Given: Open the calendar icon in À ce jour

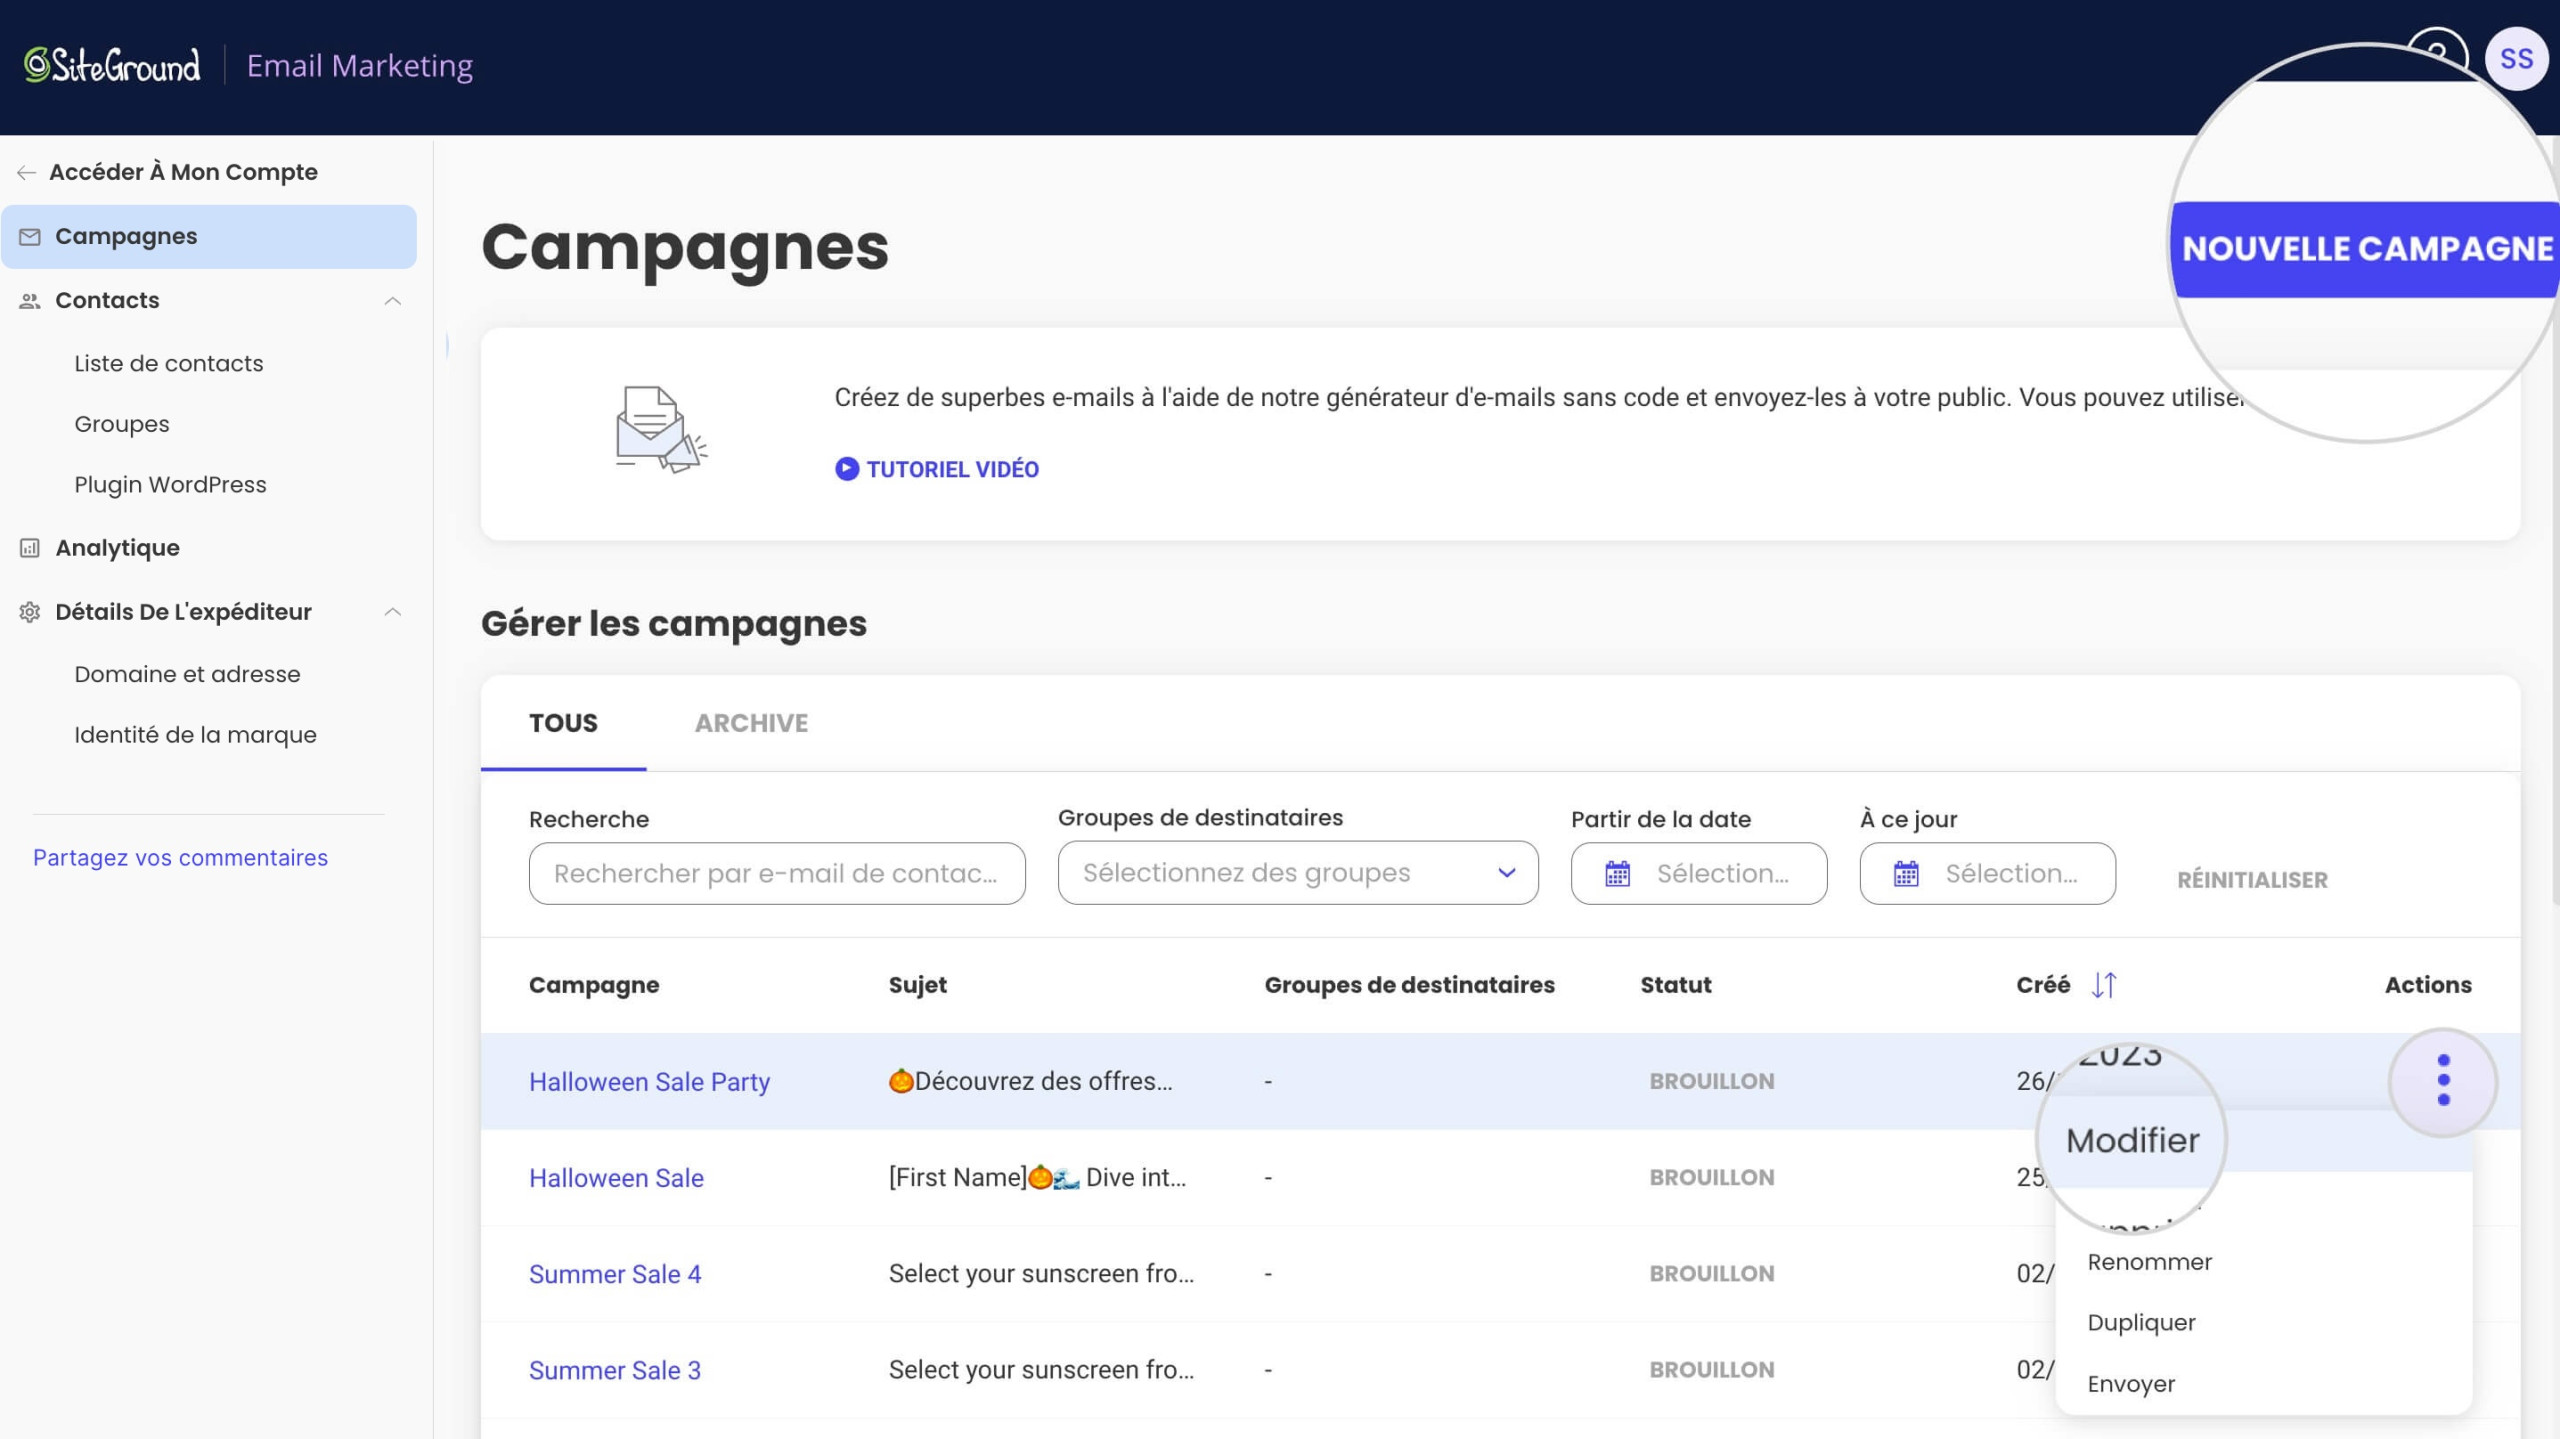Looking at the screenshot, I should click(1906, 874).
